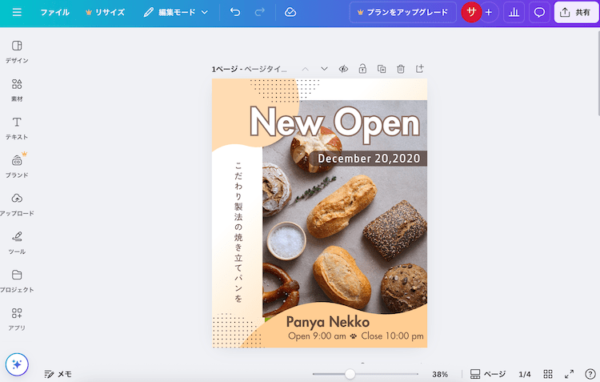
Task: Click the vertical scrollbar on right
Action: click(598, 73)
